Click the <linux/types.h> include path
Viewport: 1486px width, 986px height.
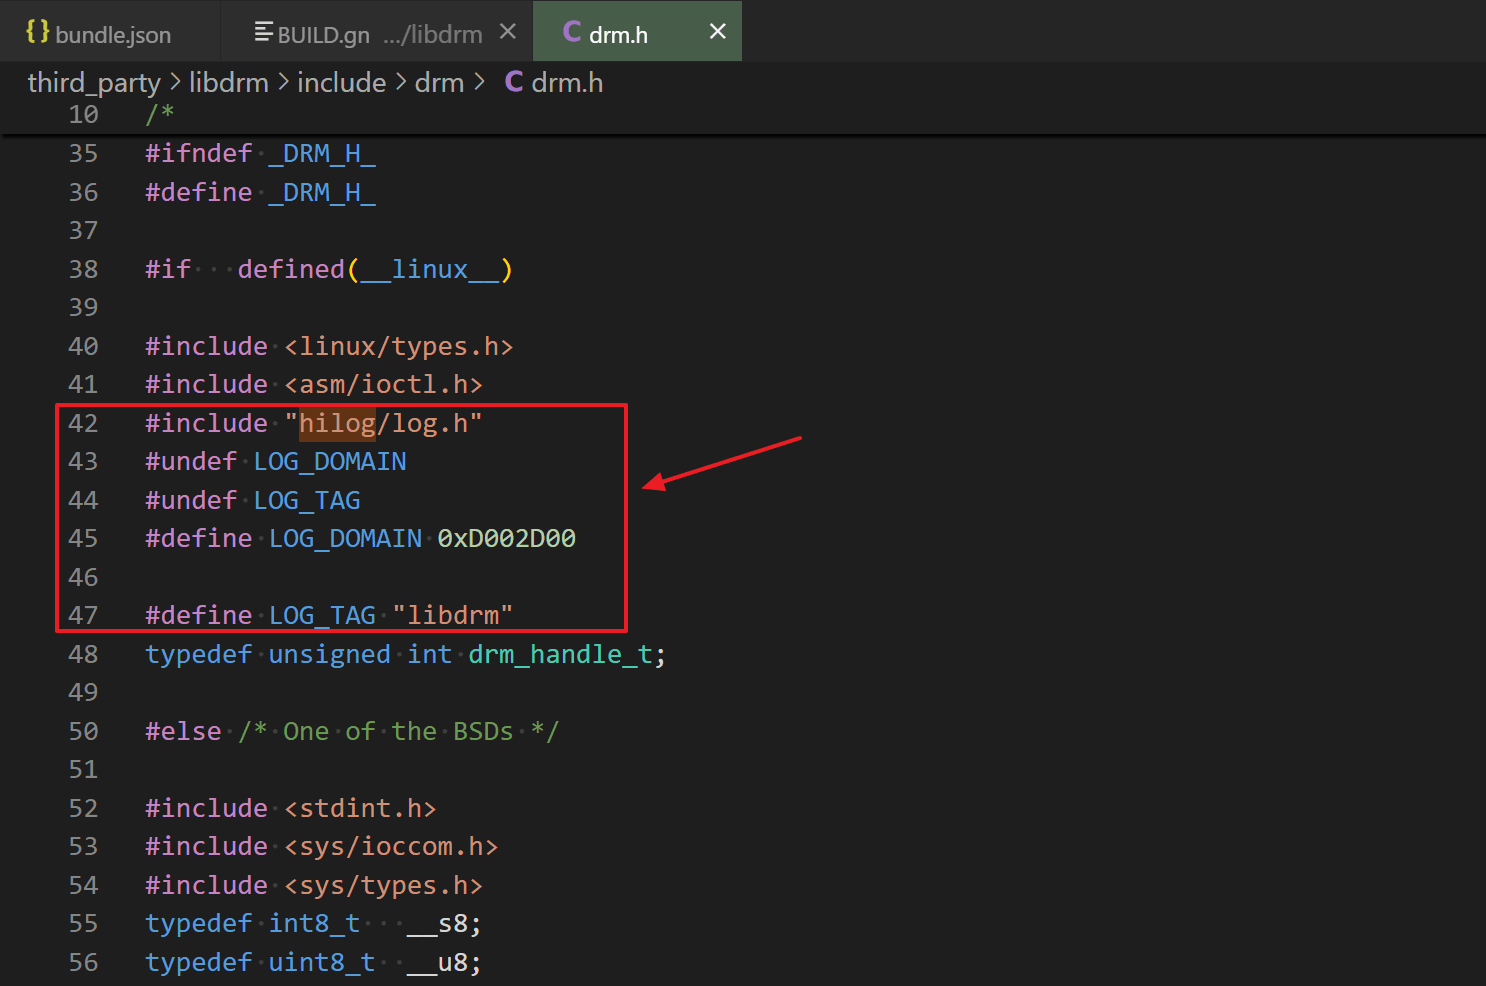click(399, 347)
